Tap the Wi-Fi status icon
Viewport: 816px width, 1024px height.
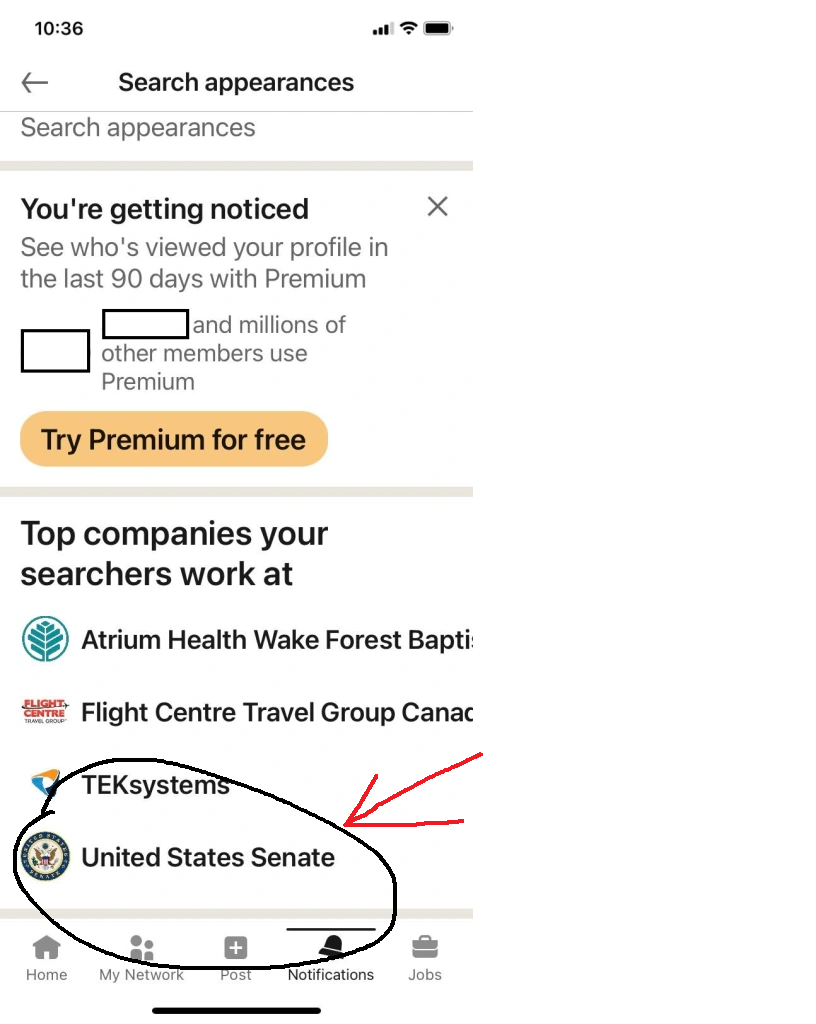point(408,29)
